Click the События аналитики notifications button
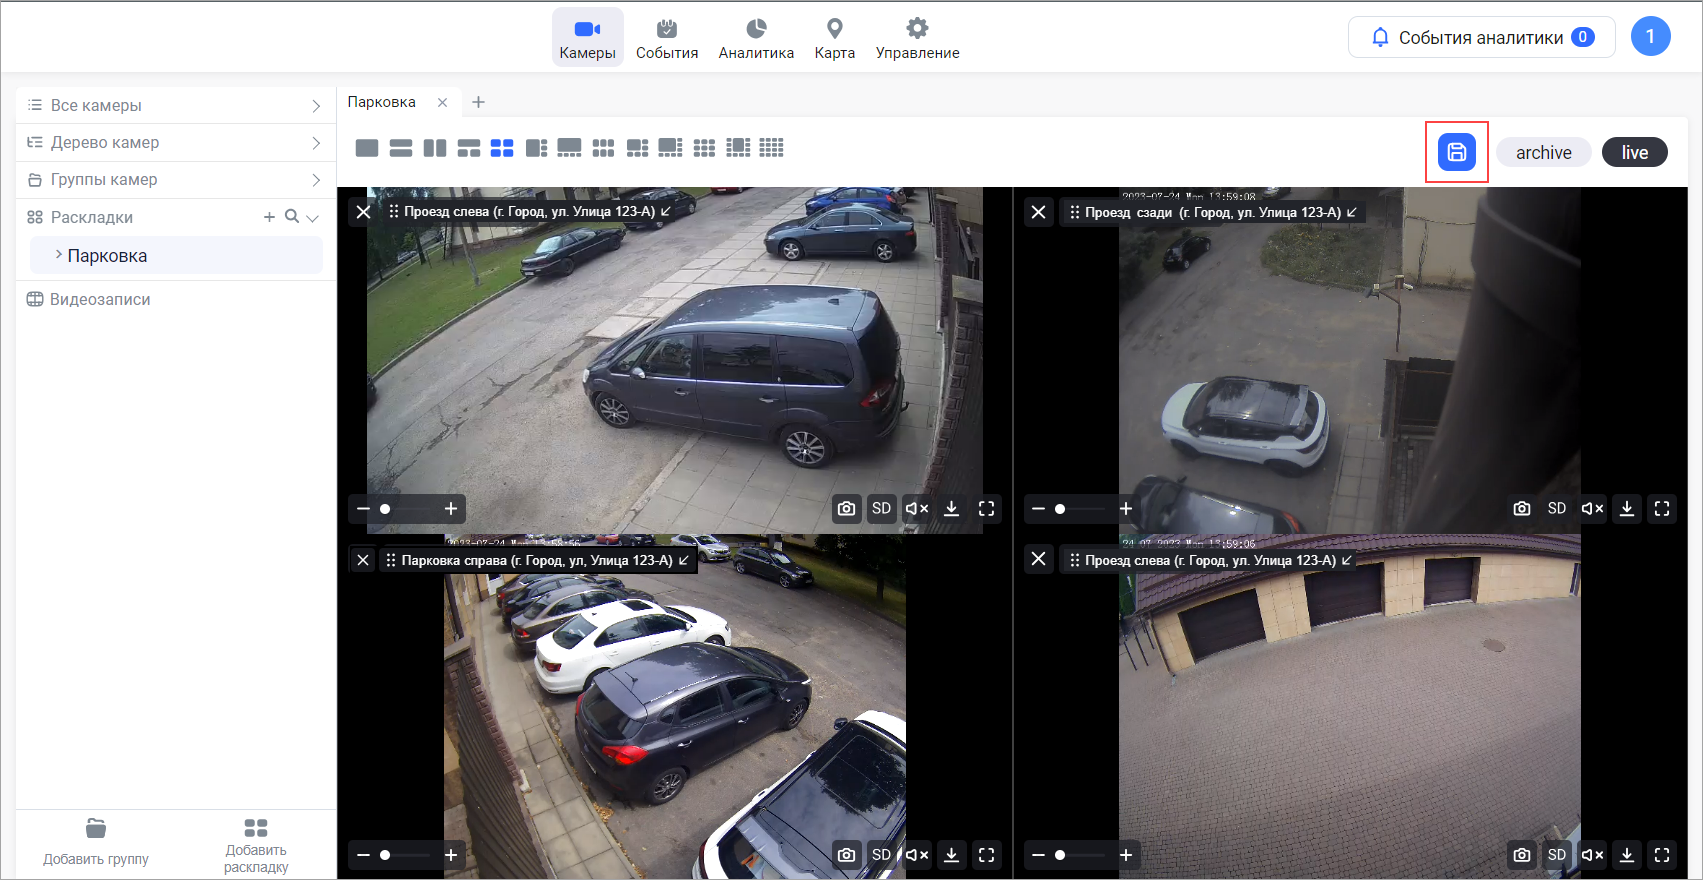Viewport: 1703px width, 880px height. [x=1481, y=37]
